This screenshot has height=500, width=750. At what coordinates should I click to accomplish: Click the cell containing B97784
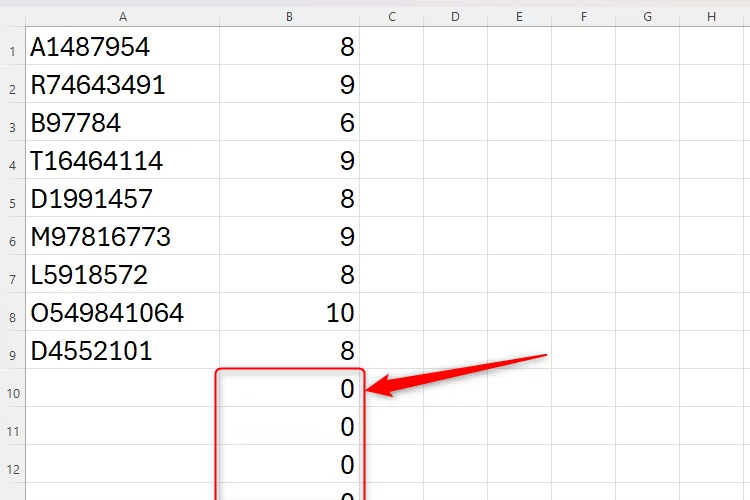tap(122, 122)
